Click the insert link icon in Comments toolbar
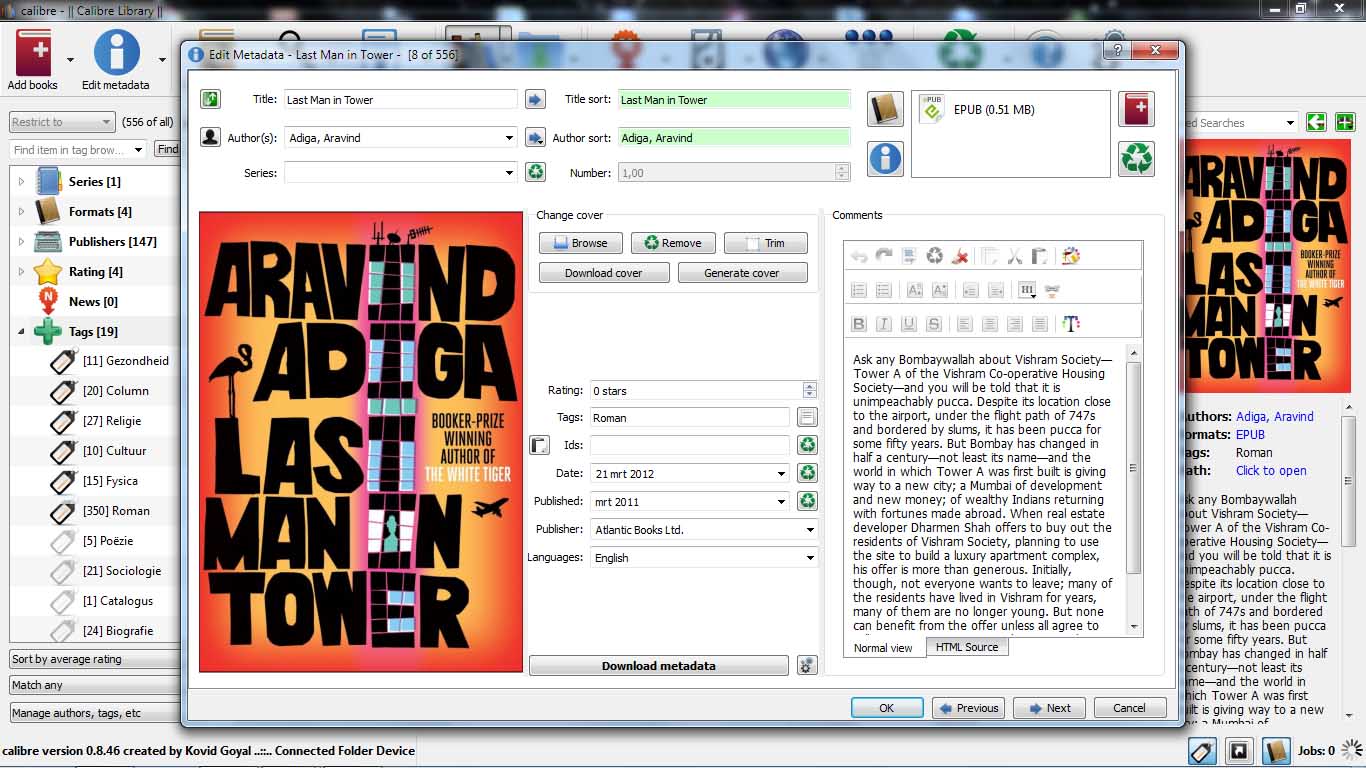The width and height of the screenshot is (1366, 768). (x=1051, y=290)
